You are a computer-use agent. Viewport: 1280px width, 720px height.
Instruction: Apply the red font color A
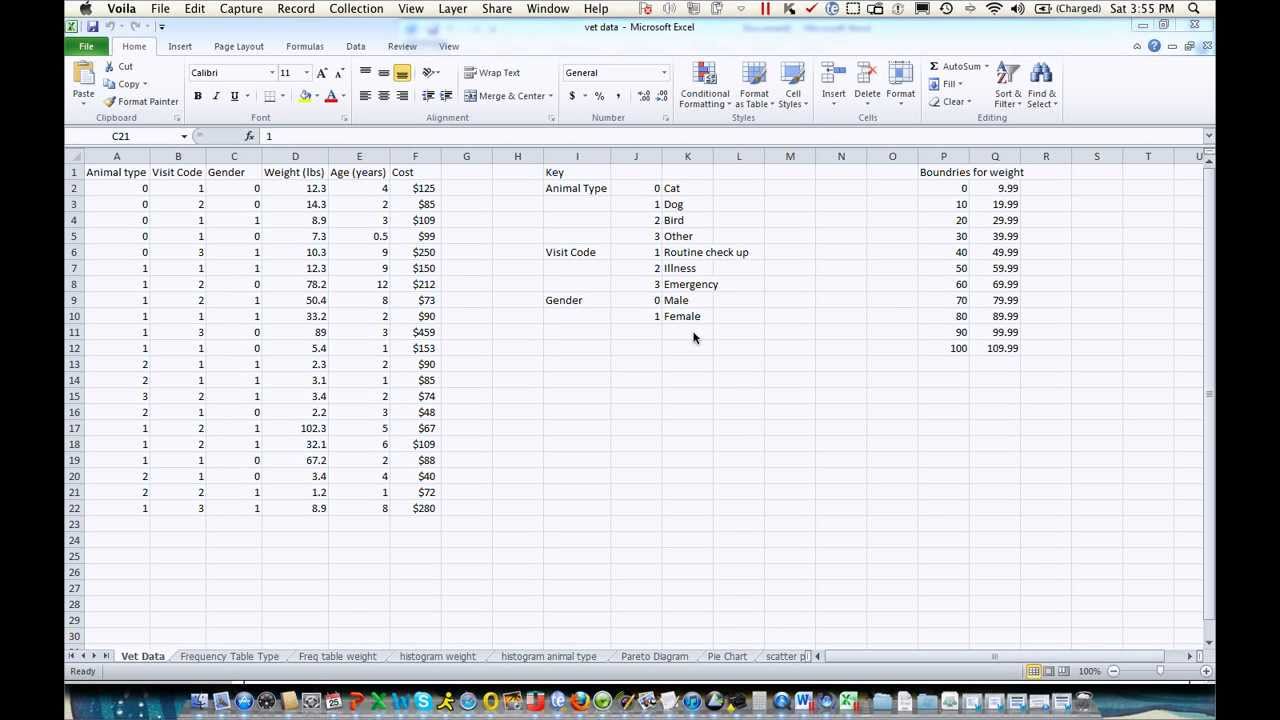330,97
